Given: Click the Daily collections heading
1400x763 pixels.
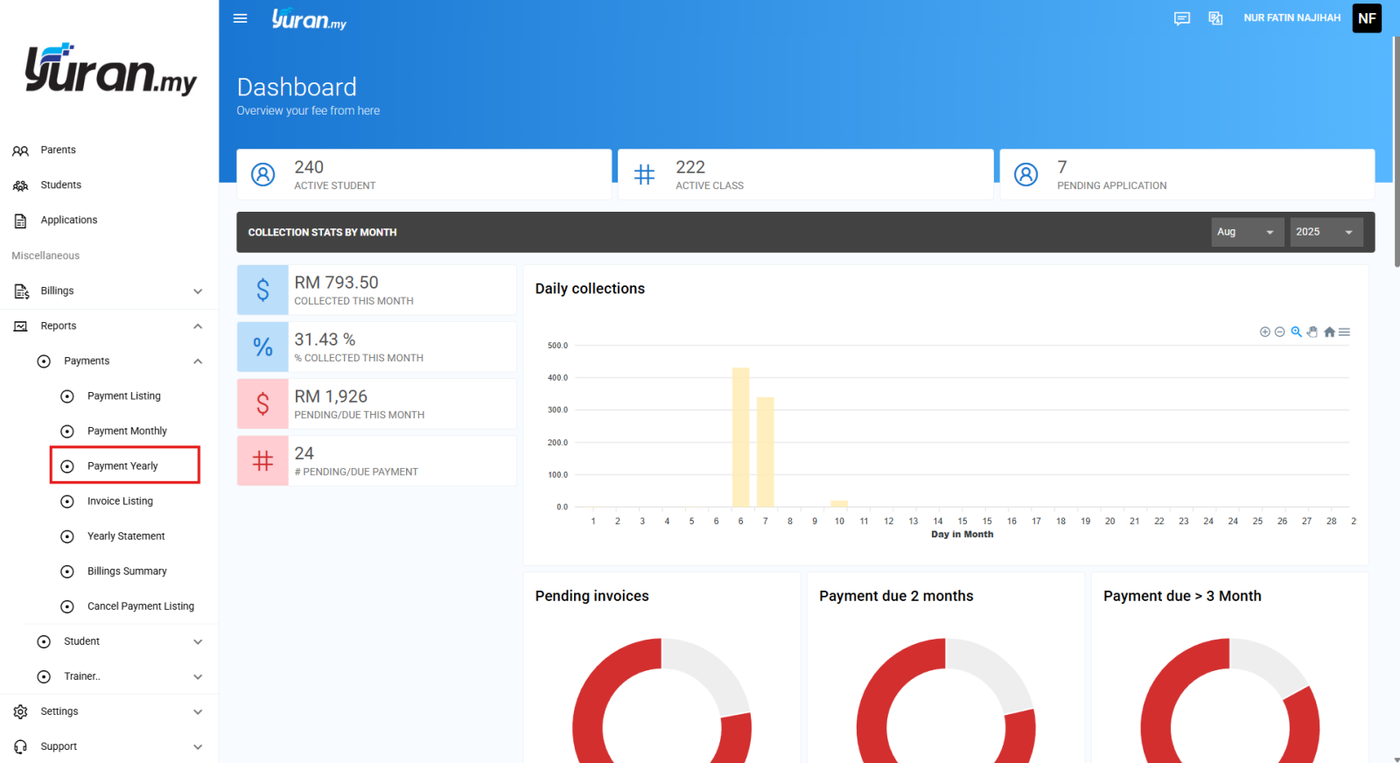Looking at the screenshot, I should click(x=590, y=289).
